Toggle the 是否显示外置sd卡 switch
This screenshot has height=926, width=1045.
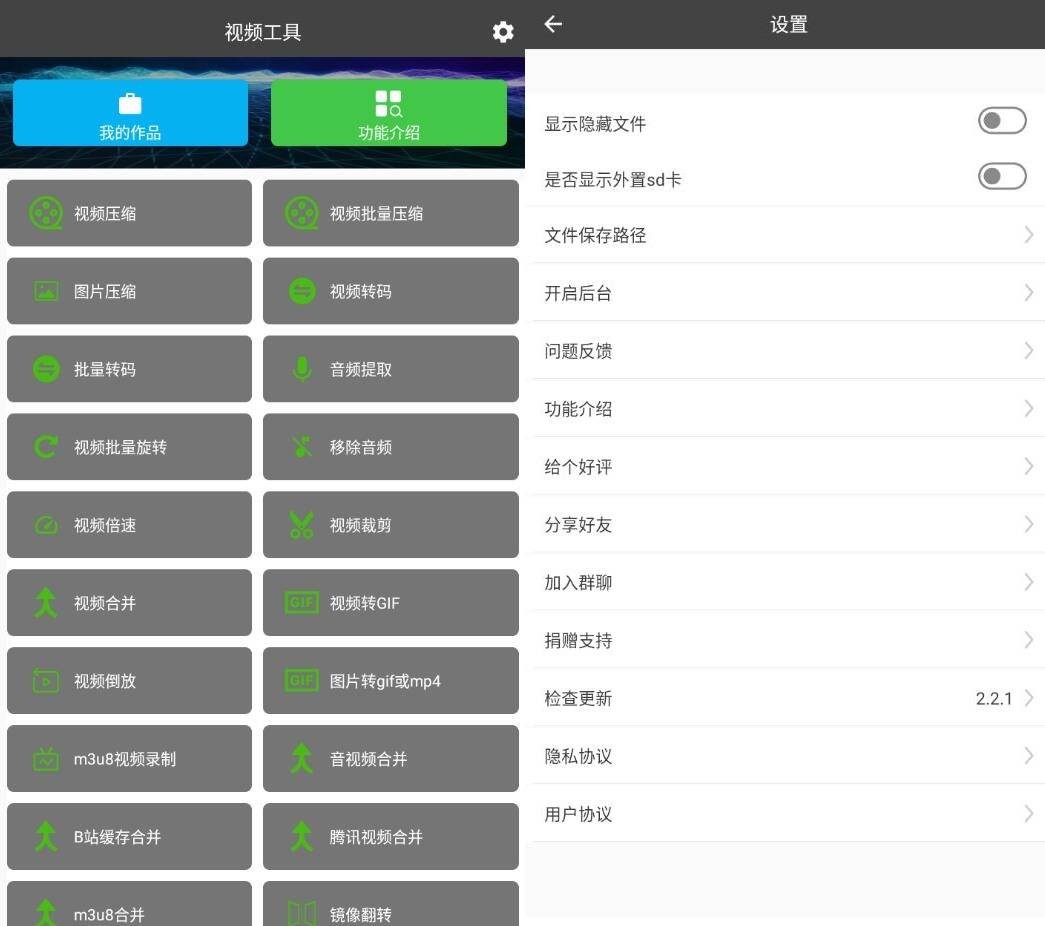1001,178
